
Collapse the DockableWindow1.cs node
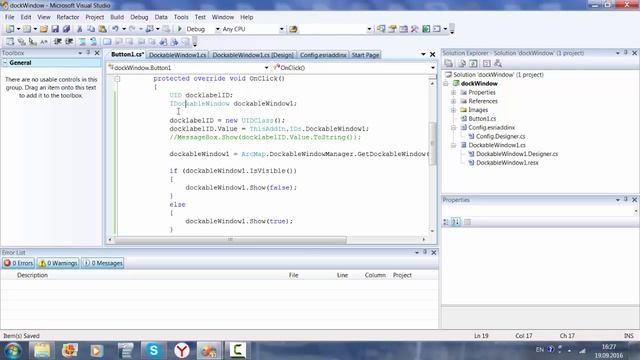point(453,145)
